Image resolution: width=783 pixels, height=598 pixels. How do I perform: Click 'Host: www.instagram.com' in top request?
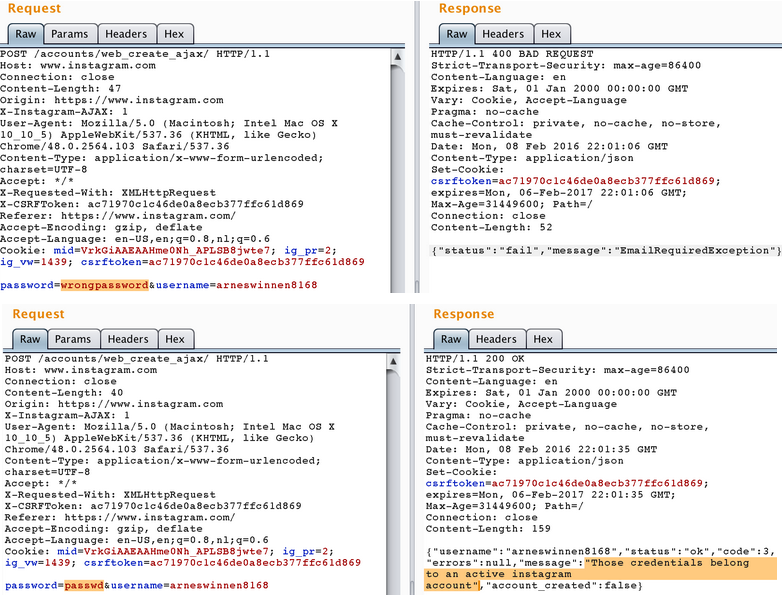tap(78, 65)
